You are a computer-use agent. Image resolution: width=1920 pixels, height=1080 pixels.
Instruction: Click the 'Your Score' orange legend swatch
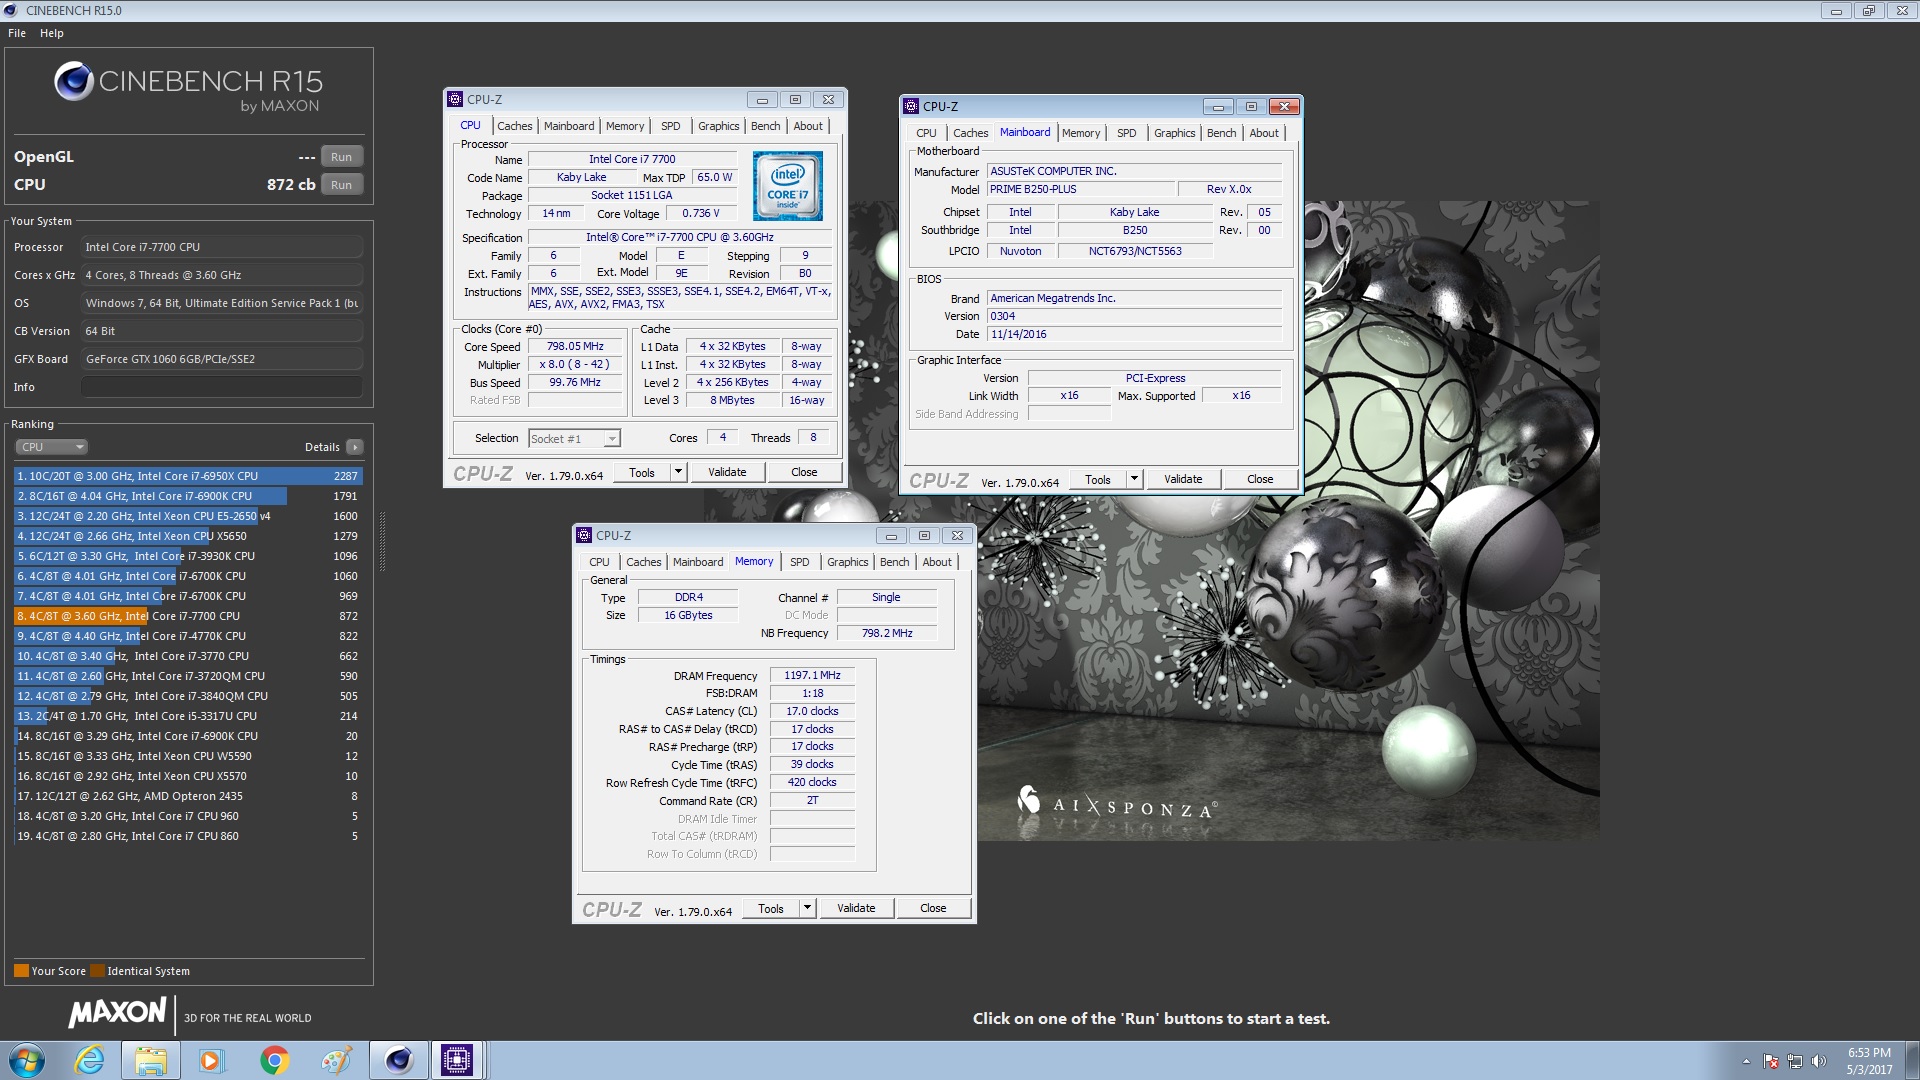point(21,971)
